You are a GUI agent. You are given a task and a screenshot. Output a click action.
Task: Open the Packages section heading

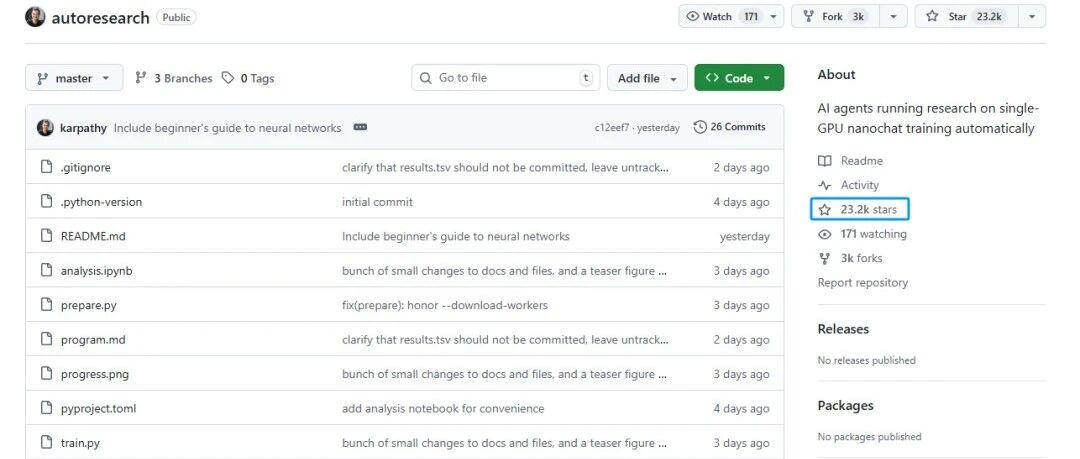coord(845,405)
